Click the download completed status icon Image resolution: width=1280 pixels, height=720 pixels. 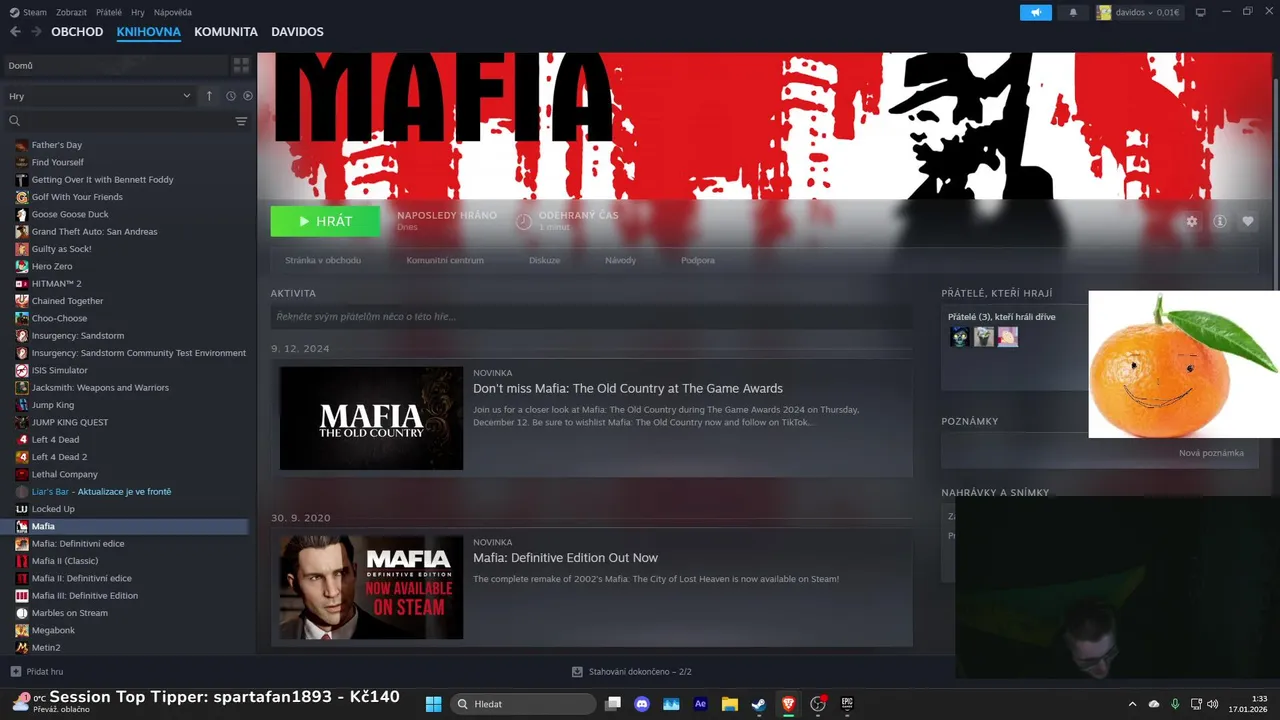577,672
